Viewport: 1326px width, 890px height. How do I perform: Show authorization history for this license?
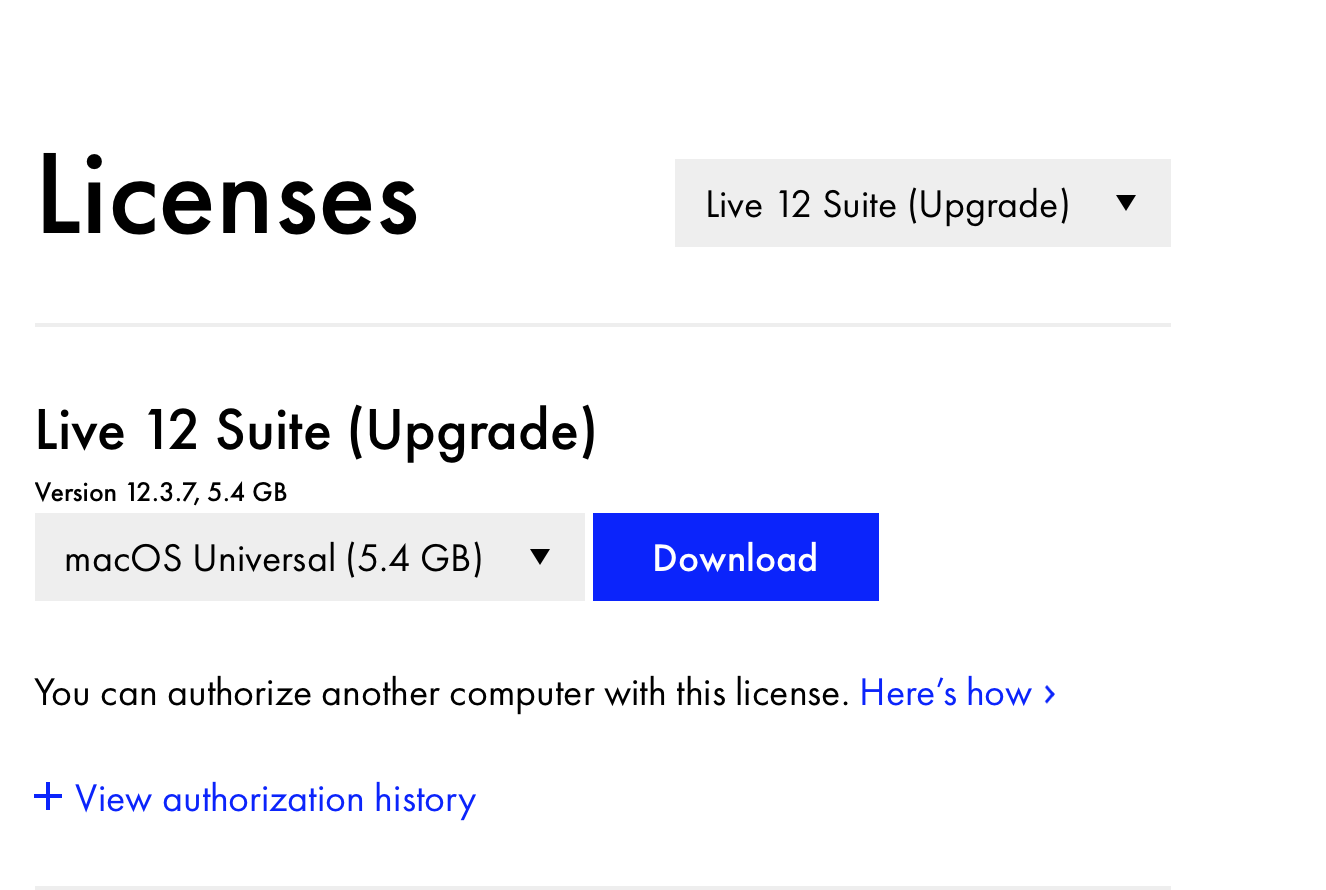tap(255, 798)
